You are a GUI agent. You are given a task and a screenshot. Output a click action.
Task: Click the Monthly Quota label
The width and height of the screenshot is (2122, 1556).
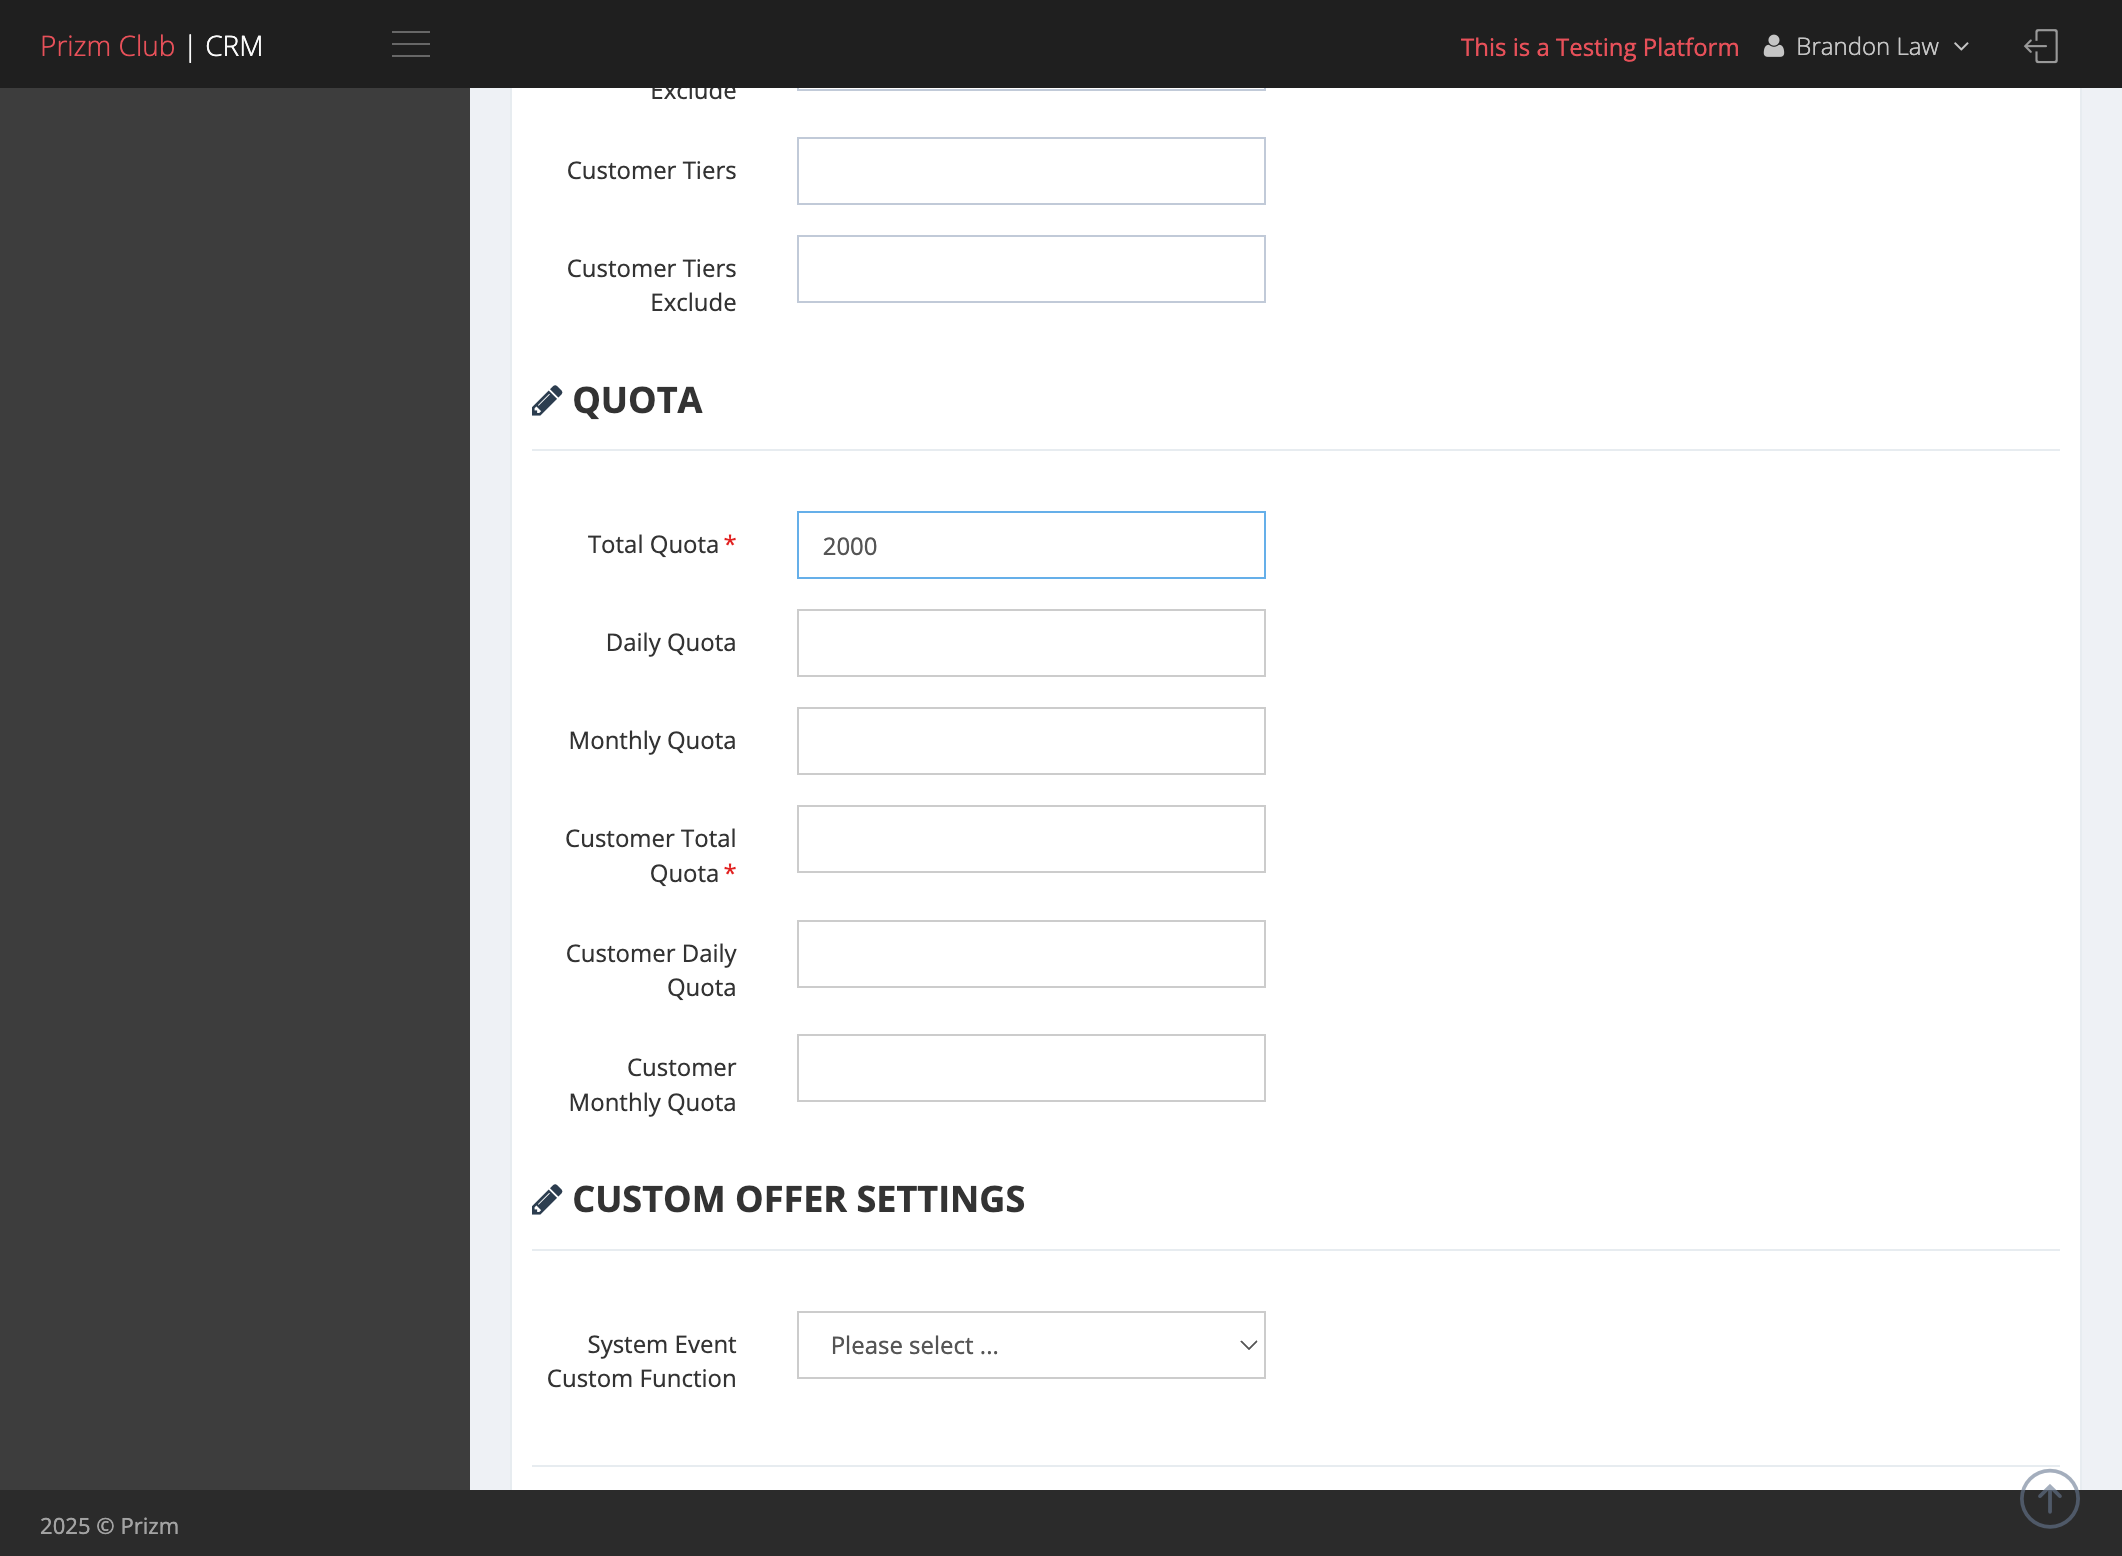click(652, 741)
